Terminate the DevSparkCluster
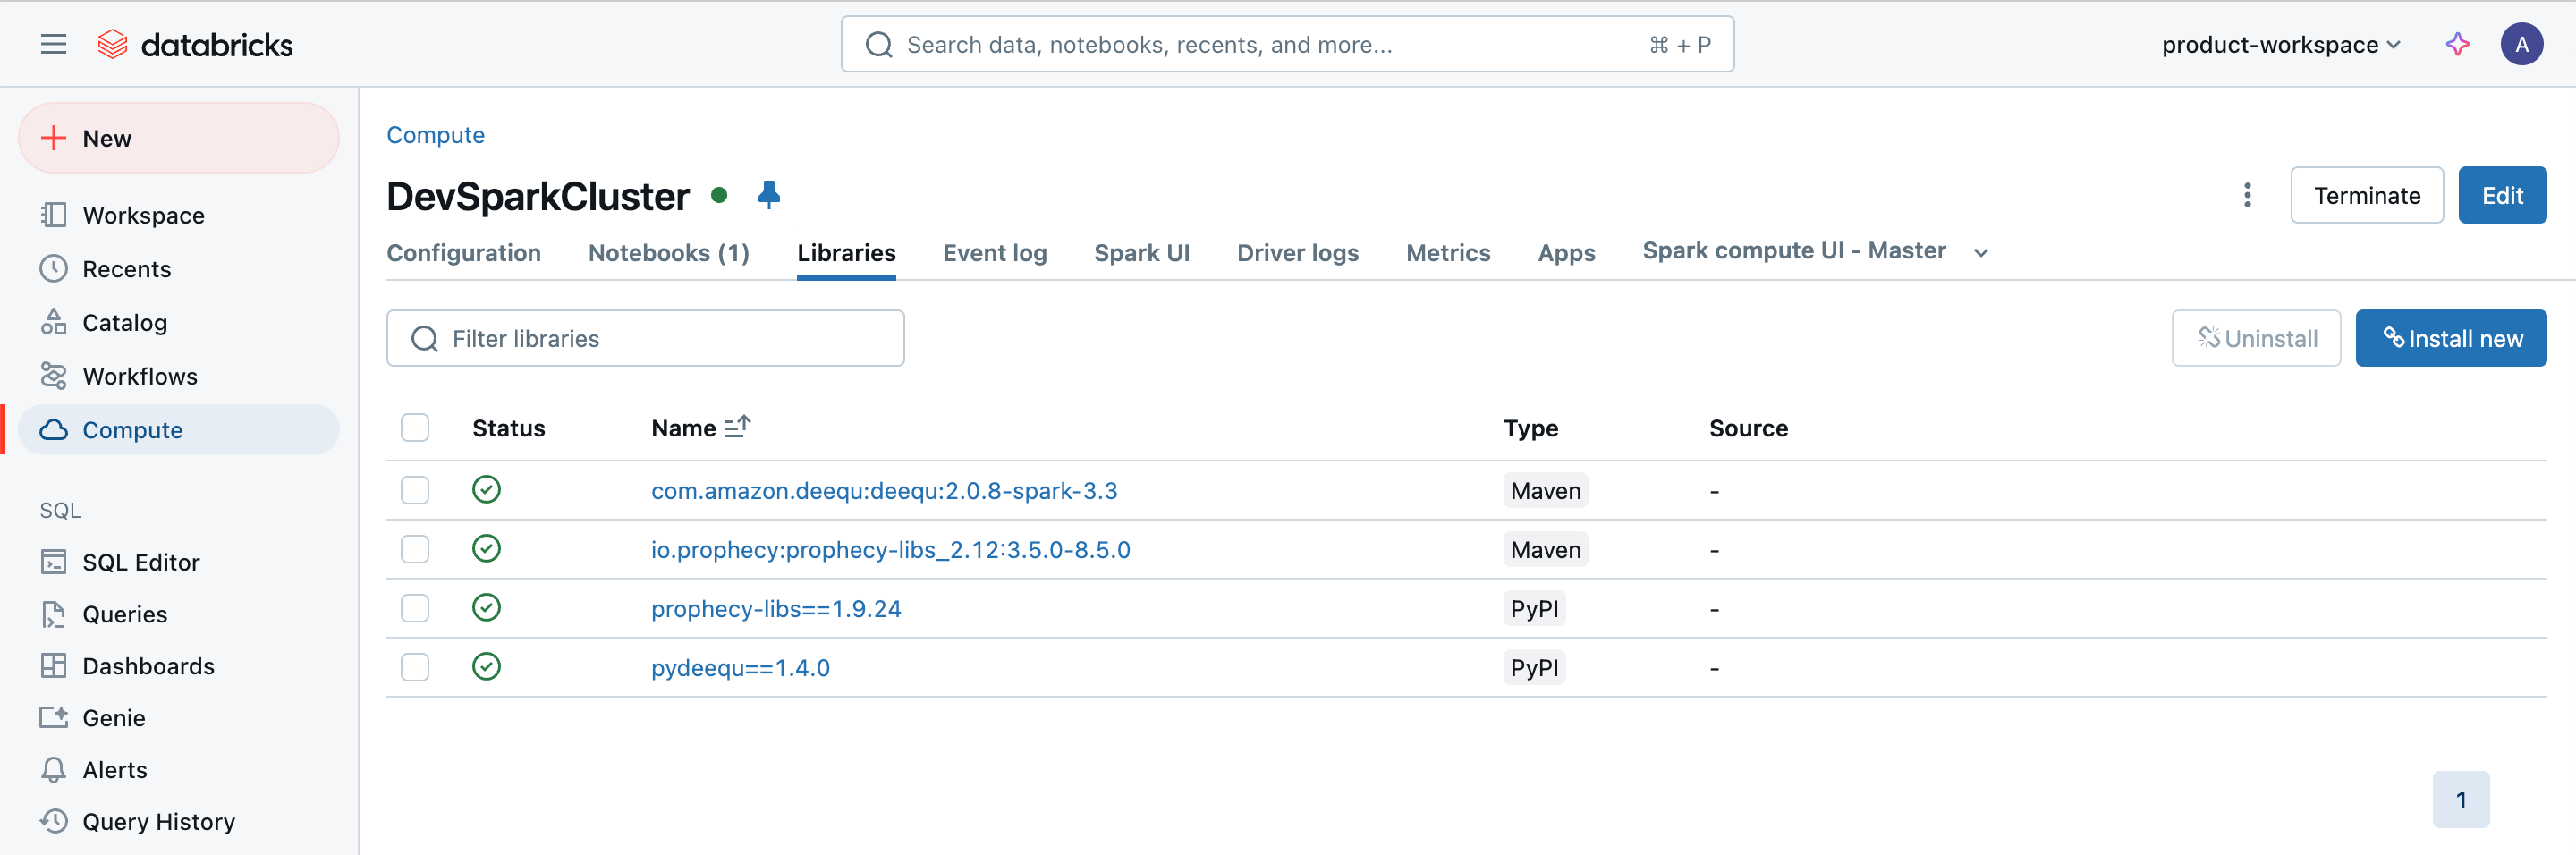Screen dimensions: 2576x855 (x=2367, y=195)
